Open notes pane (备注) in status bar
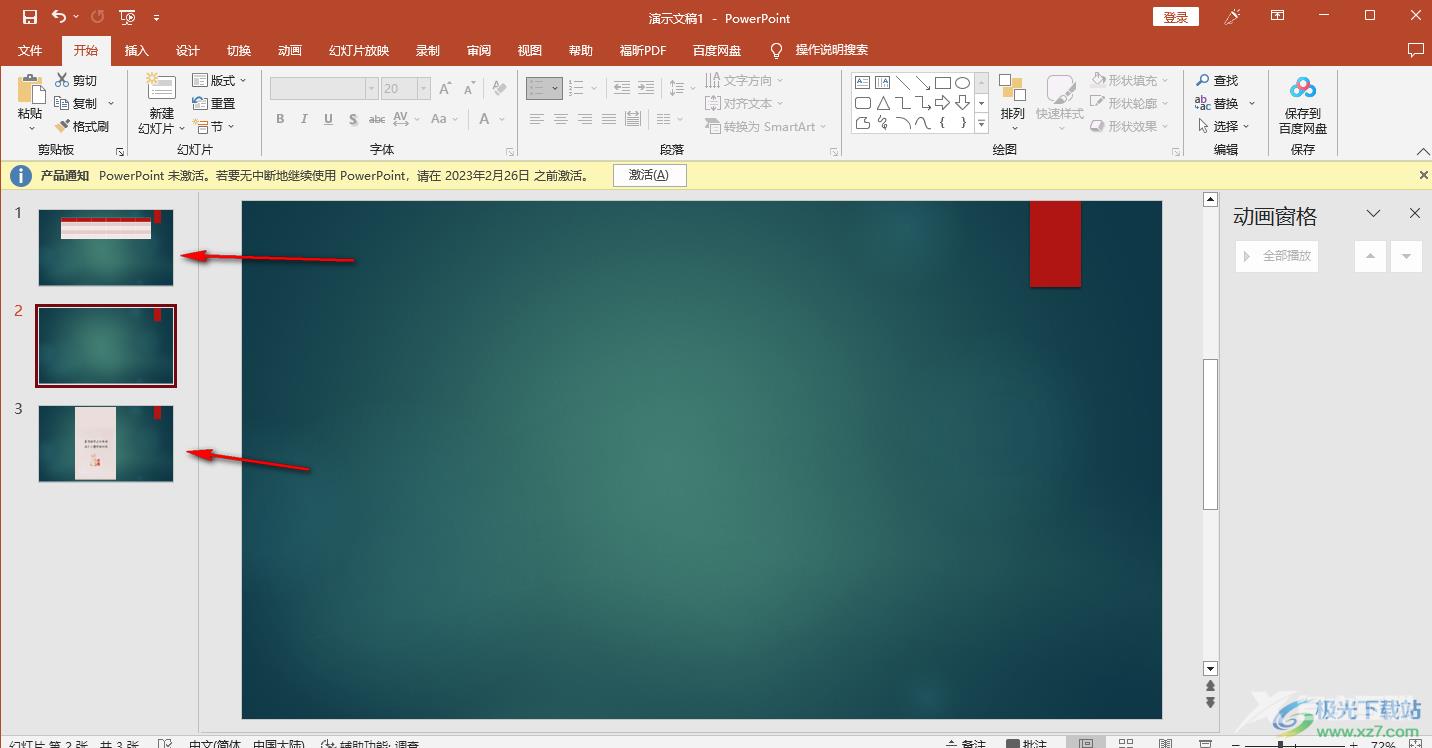This screenshot has width=1432, height=748. pyautogui.click(x=966, y=743)
